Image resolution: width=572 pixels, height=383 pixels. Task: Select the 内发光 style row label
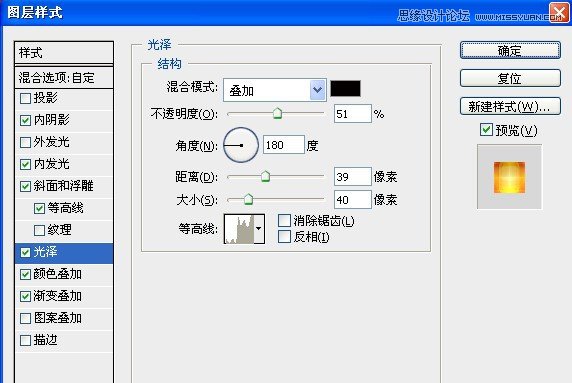coord(51,164)
